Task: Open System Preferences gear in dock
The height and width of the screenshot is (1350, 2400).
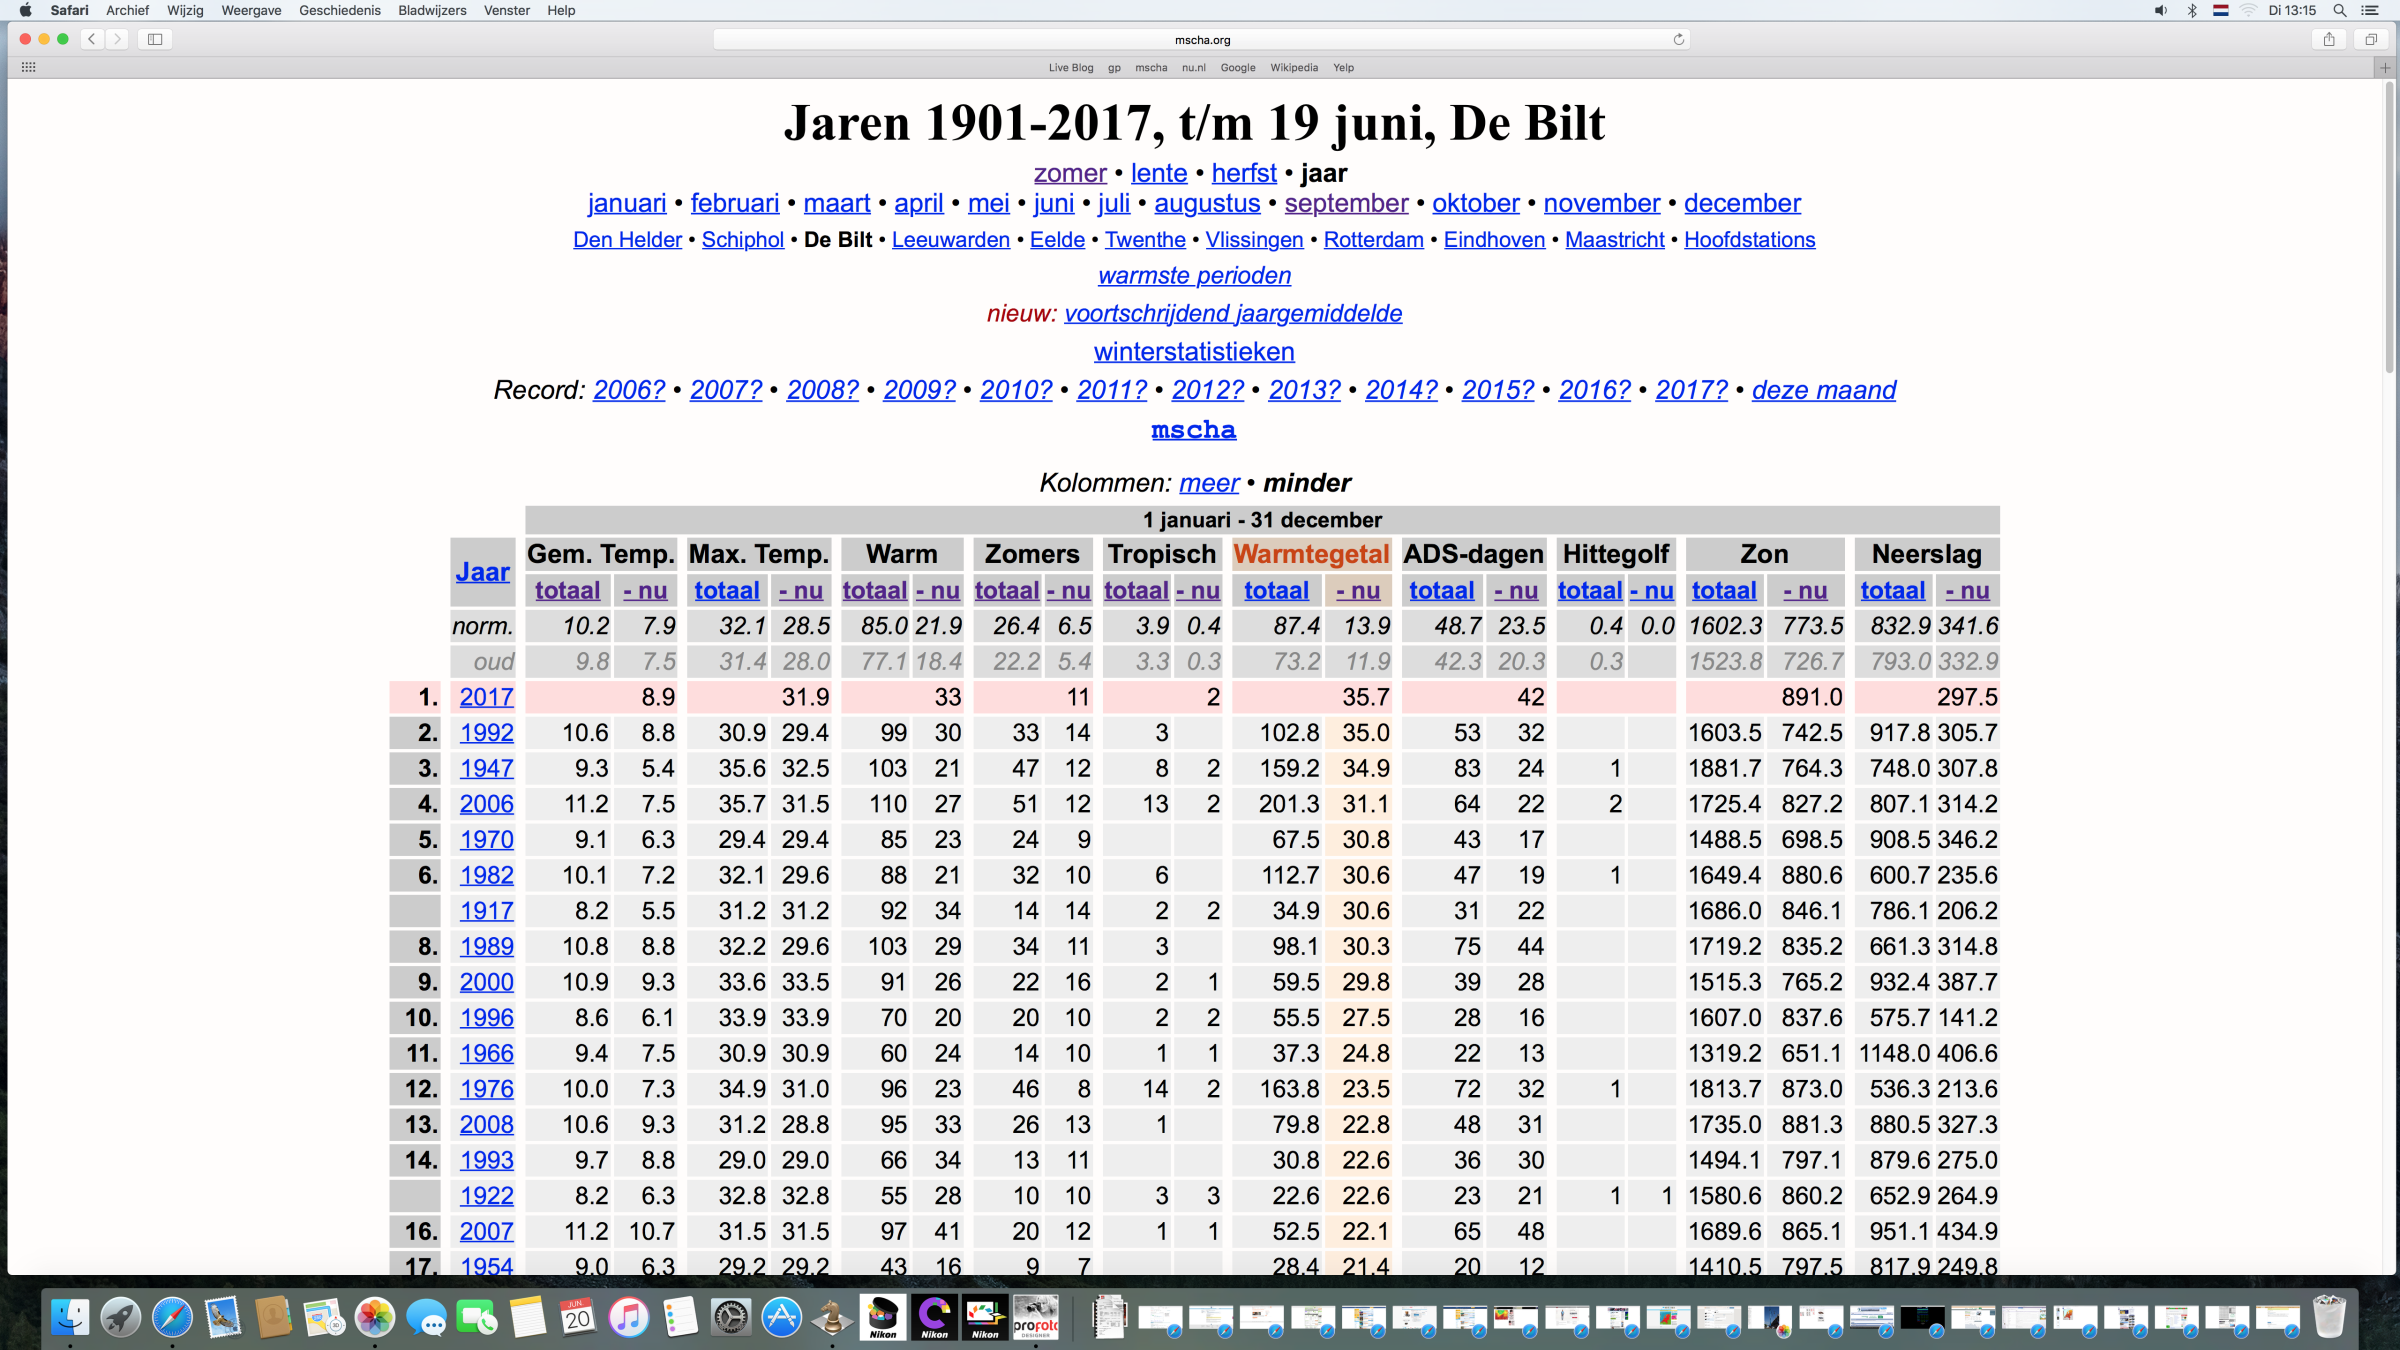Action: coord(731,1317)
